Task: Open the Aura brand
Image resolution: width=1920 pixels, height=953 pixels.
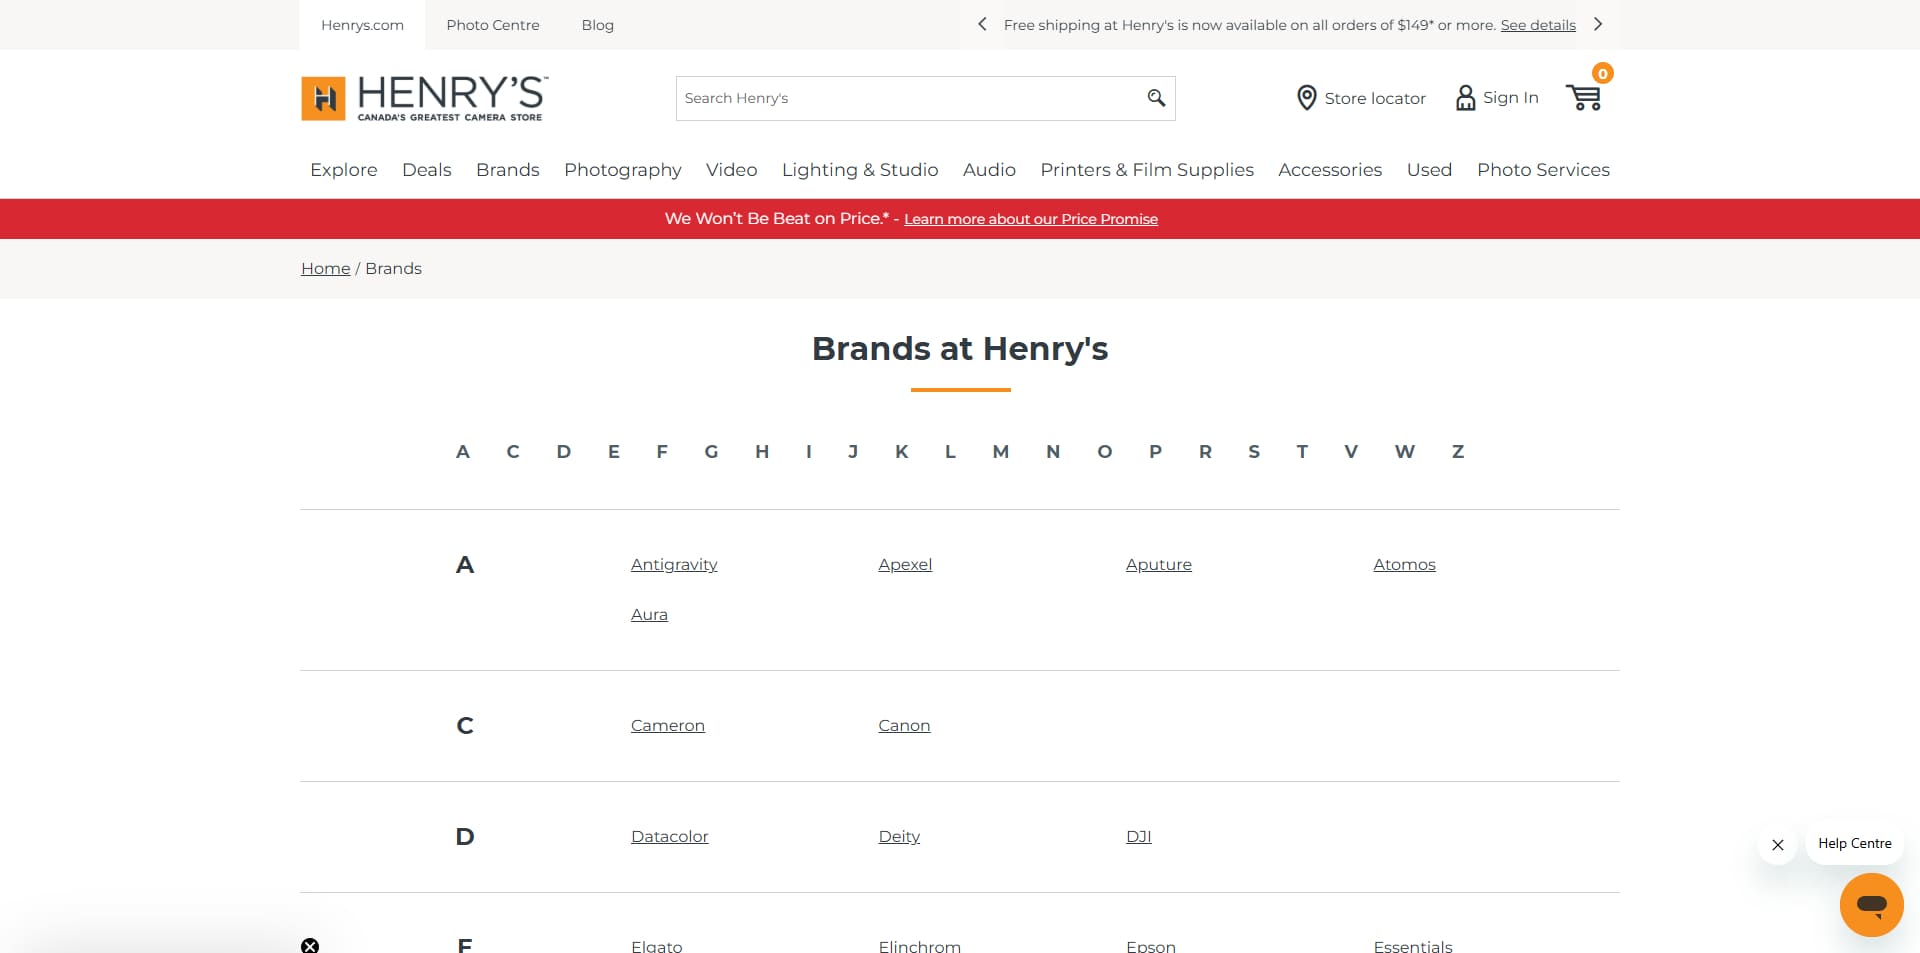Action: pos(649,615)
